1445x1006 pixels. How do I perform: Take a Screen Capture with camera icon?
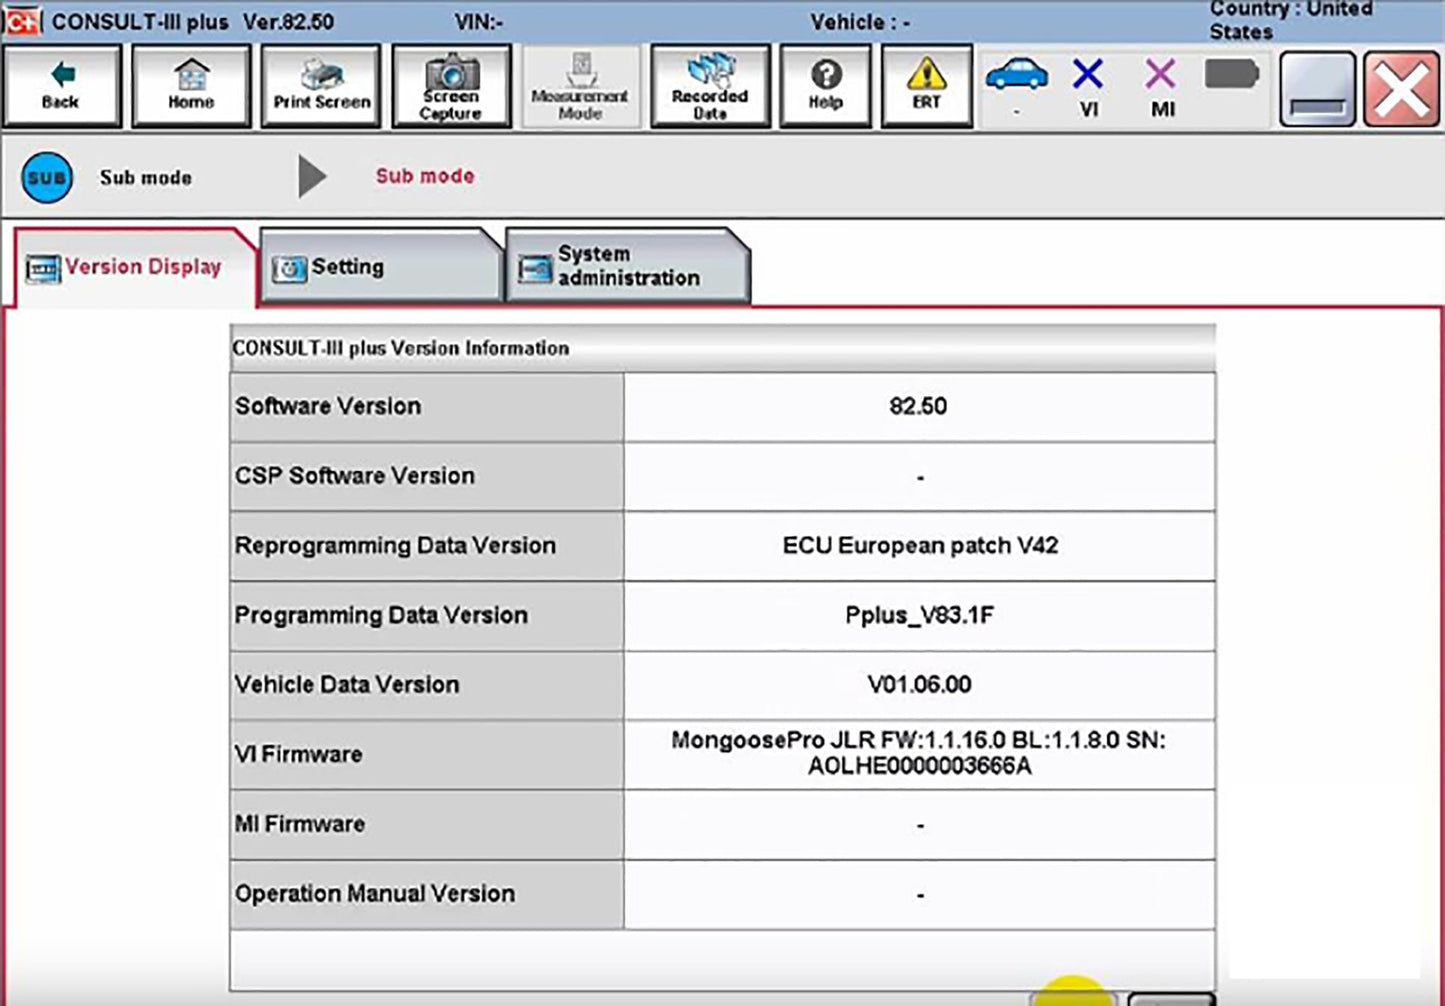click(451, 86)
